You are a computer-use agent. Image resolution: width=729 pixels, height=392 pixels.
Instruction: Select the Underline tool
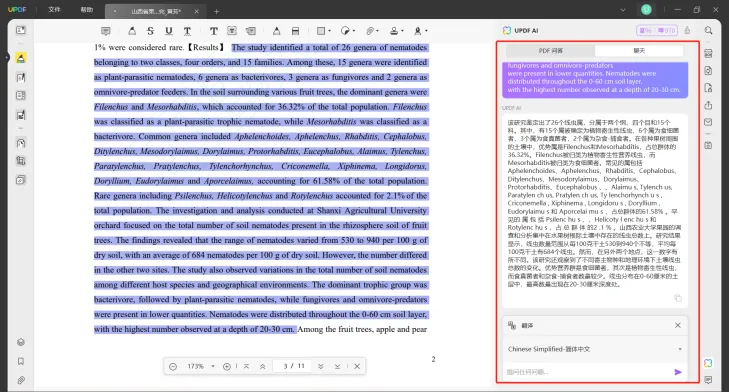(169, 31)
